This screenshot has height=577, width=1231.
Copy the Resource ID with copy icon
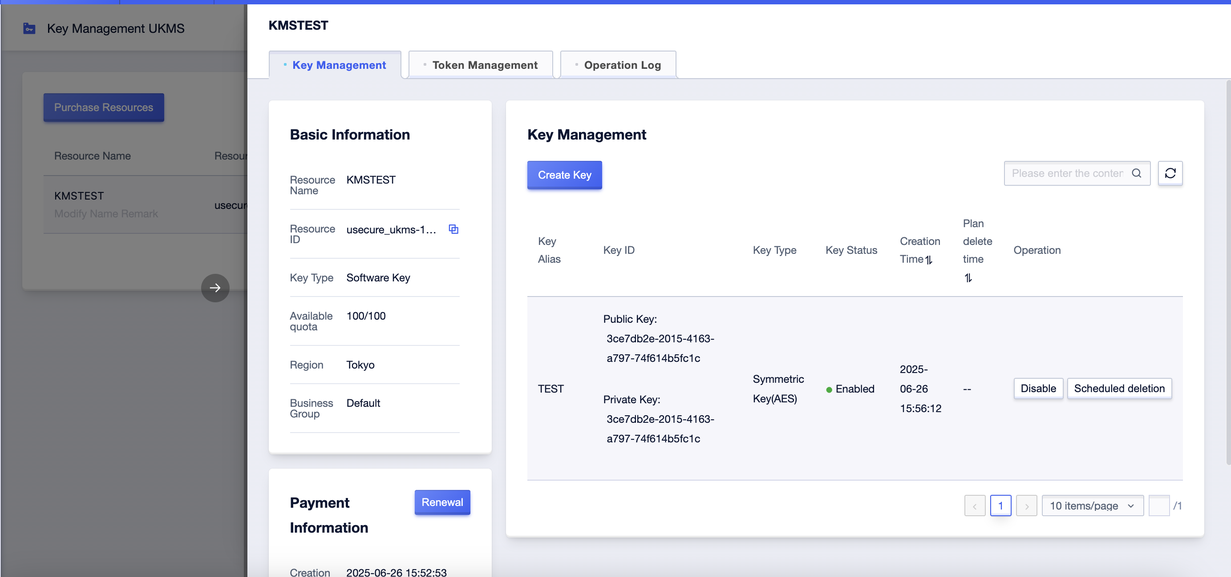pos(453,229)
